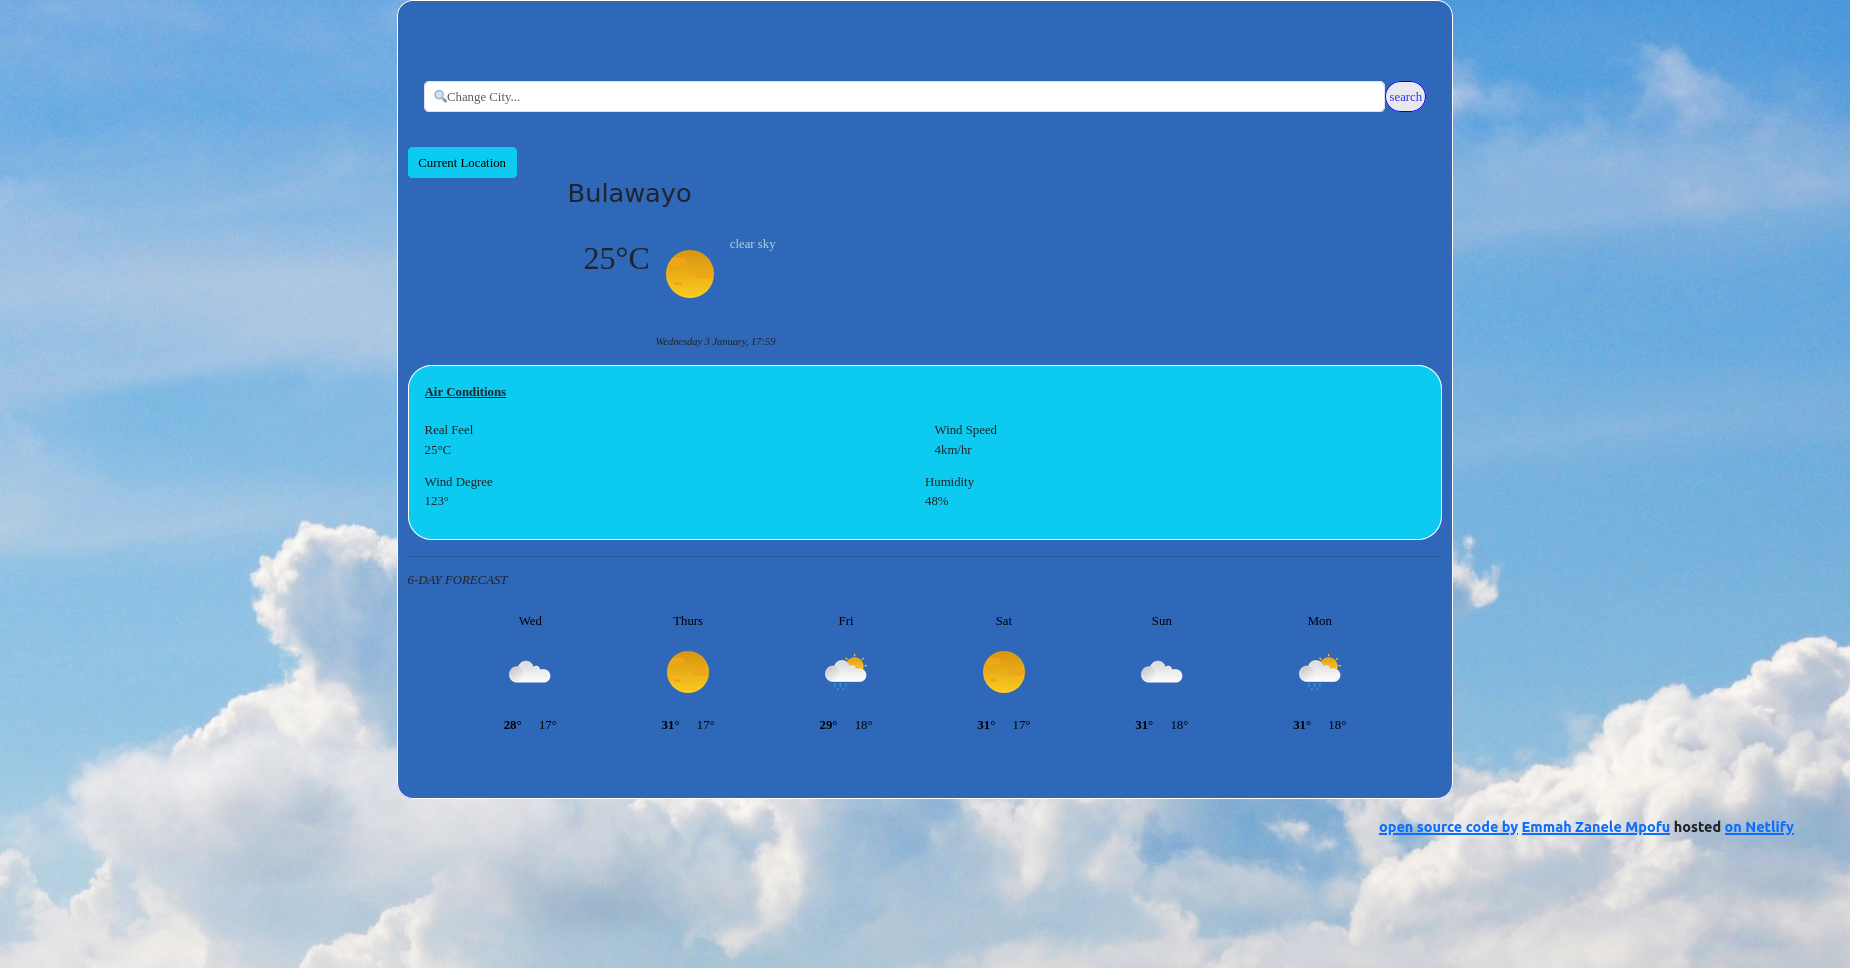This screenshot has height=968, width=1850.
Task: Click Sunday's cloudy forecast icon
Action: tap(1161, 672)
